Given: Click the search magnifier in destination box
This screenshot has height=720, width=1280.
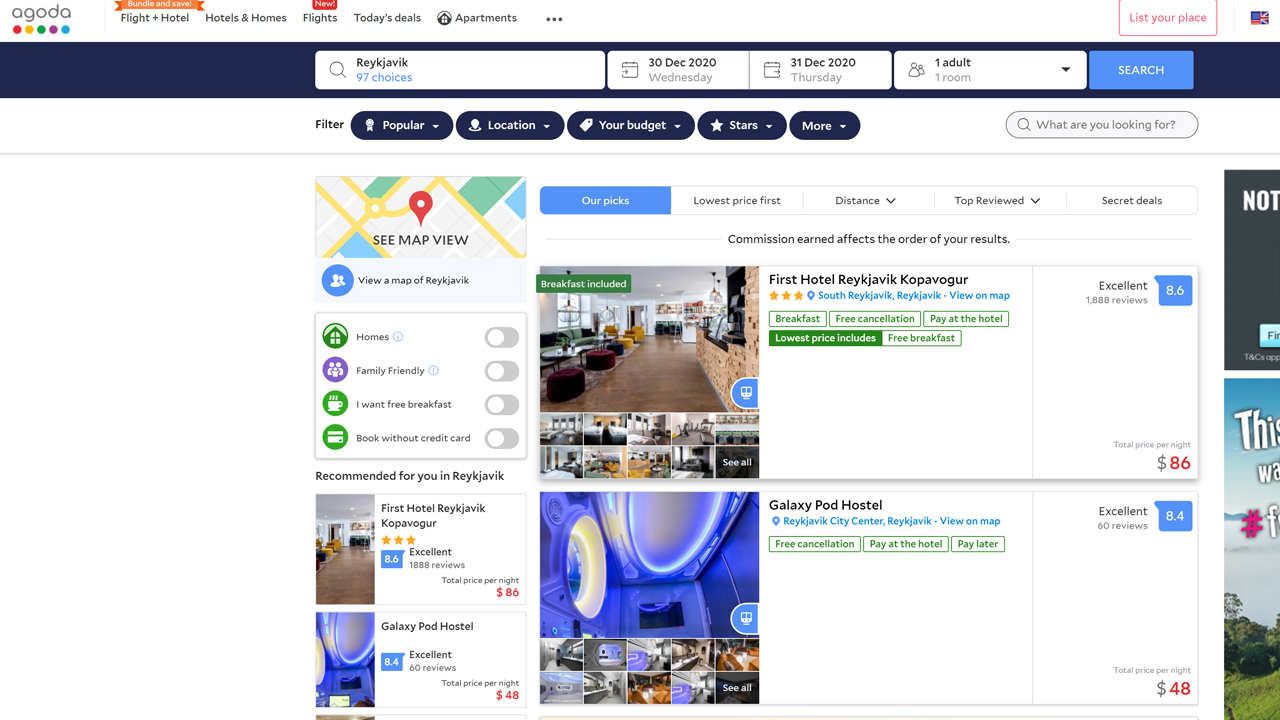Looking at the screenshot, I should pyautogui.click(x=337, y=70).
